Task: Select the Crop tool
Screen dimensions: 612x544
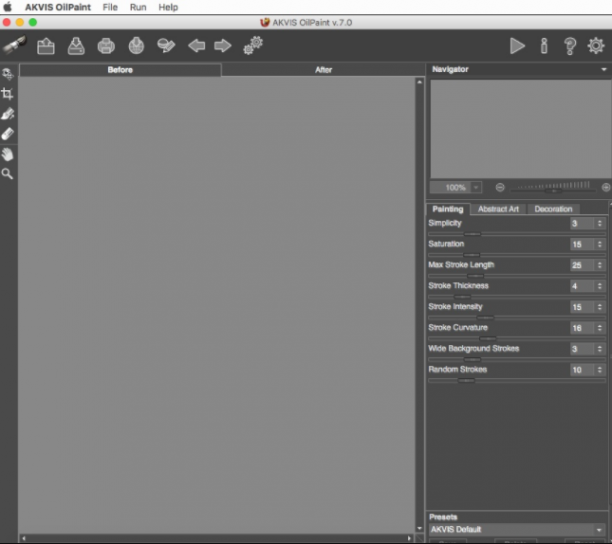Action: (x=7, y=94)
